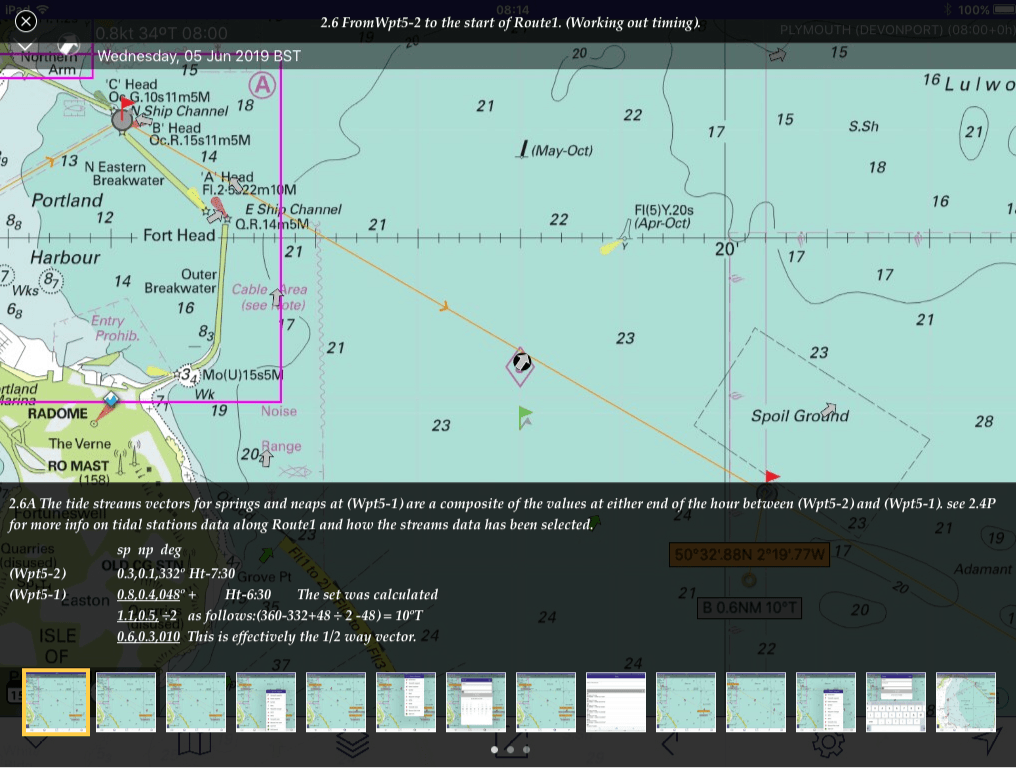Viewport: 1016px width, 768px height.
Task: Tap the blue diamond marker near RADOME
Action: [x=111, y=400]
